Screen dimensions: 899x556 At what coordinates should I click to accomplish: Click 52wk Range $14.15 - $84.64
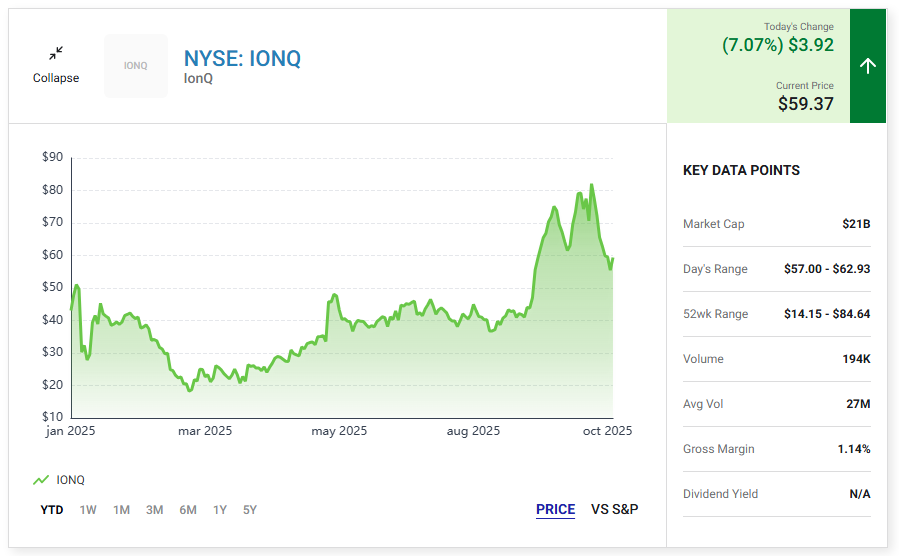(x=827, y=314)
